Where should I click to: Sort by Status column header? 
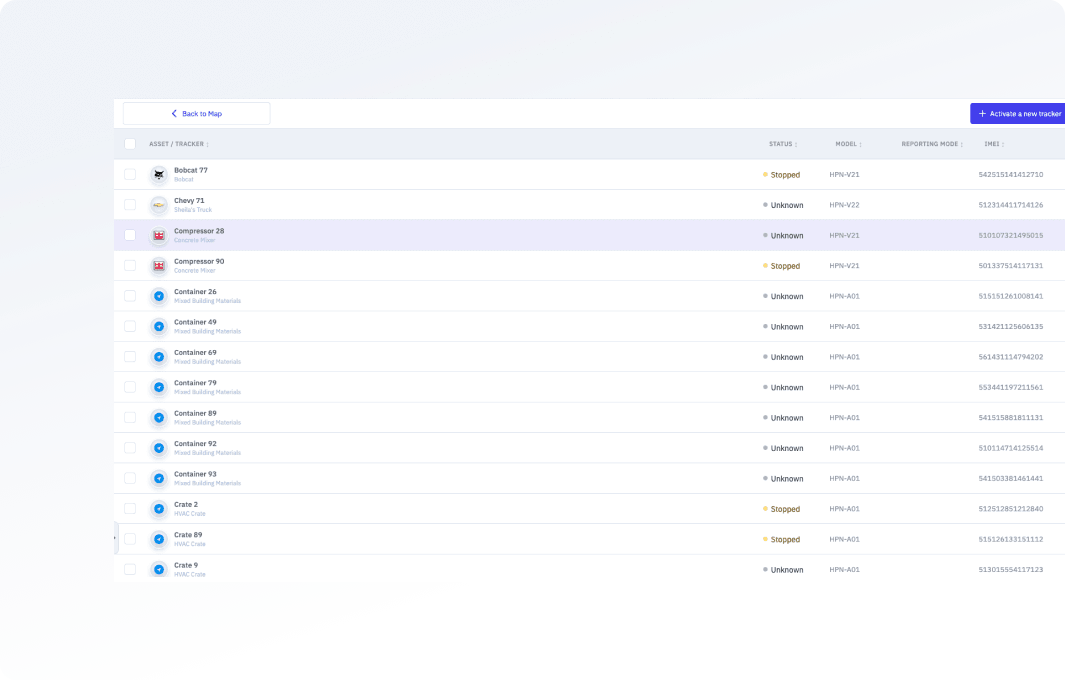783,144
